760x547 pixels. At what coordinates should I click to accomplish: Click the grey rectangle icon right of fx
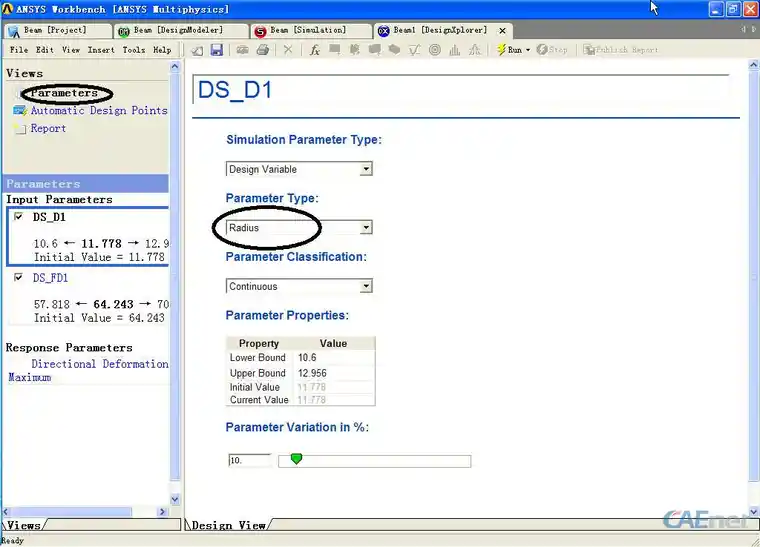[334, 49]
